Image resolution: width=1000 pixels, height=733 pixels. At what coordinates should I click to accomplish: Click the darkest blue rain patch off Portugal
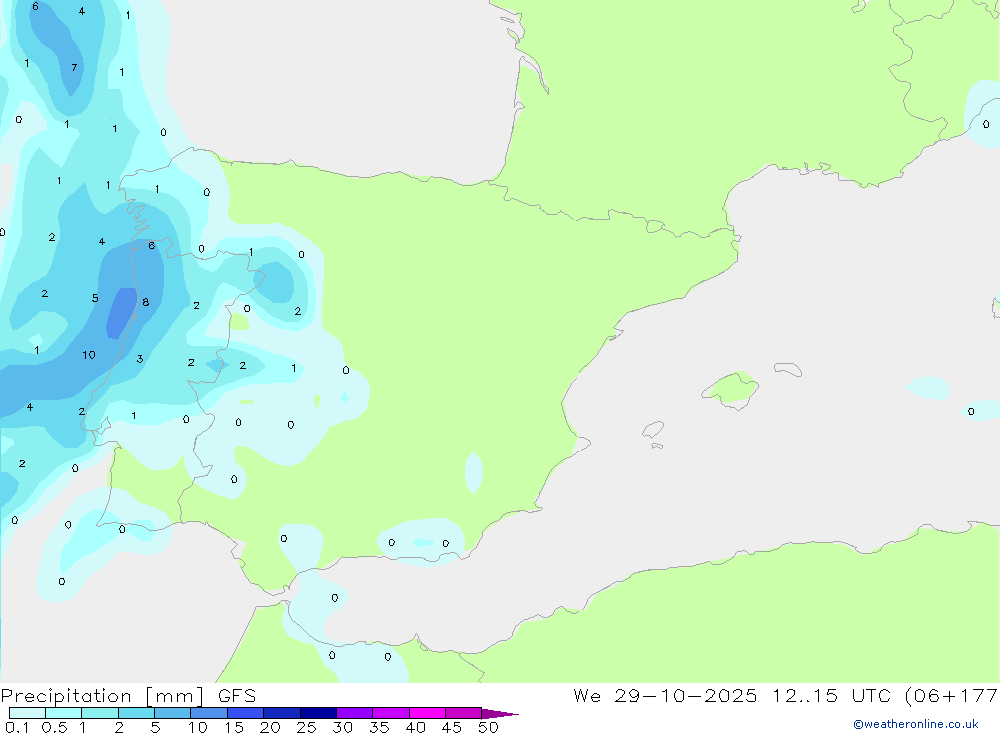point(122,313)
